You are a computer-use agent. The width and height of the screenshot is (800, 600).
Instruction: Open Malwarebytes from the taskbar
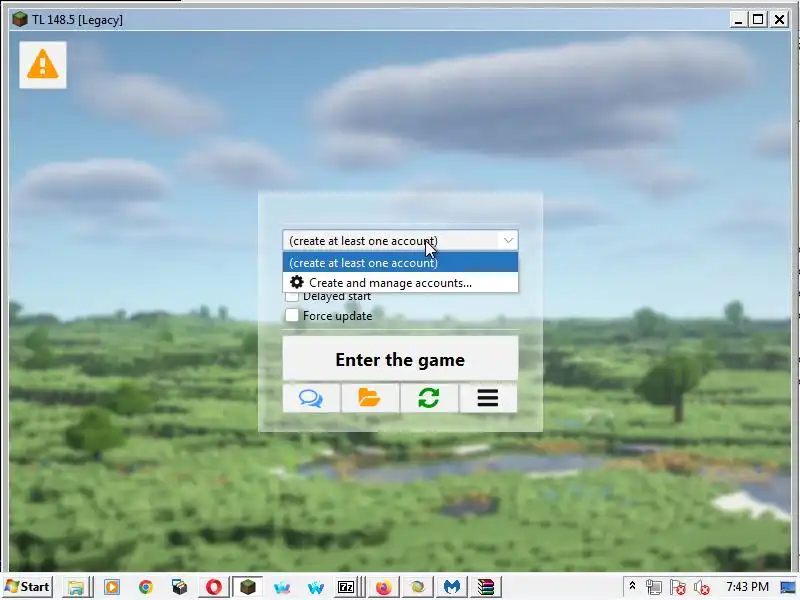(452, 587)
